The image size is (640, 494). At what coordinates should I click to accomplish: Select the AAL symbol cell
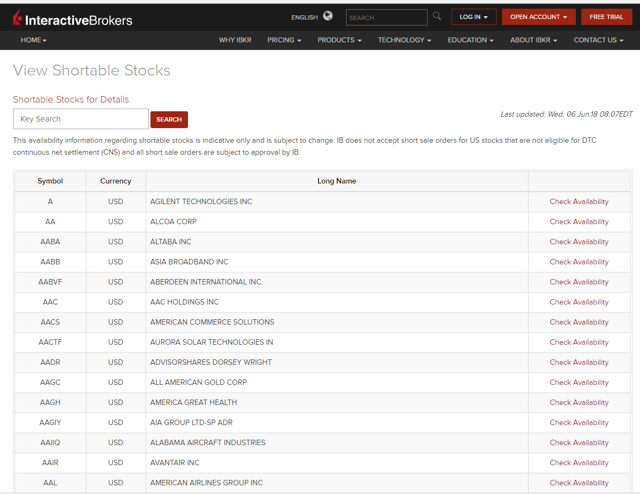click(50, 483)
